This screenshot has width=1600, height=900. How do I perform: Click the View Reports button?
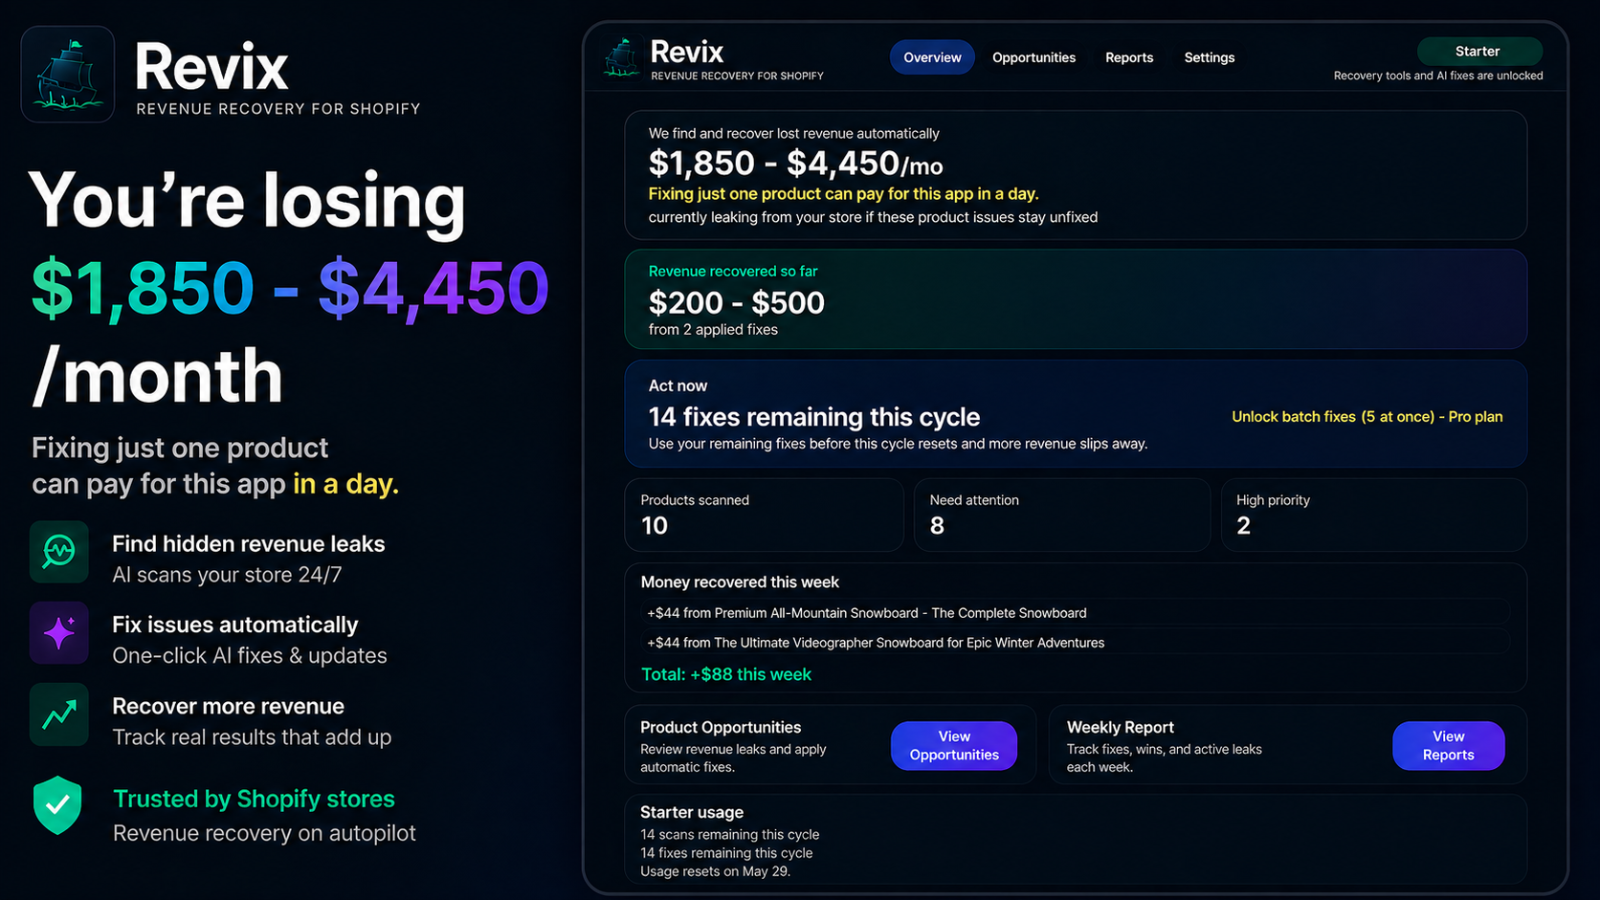pos(1448,746)
